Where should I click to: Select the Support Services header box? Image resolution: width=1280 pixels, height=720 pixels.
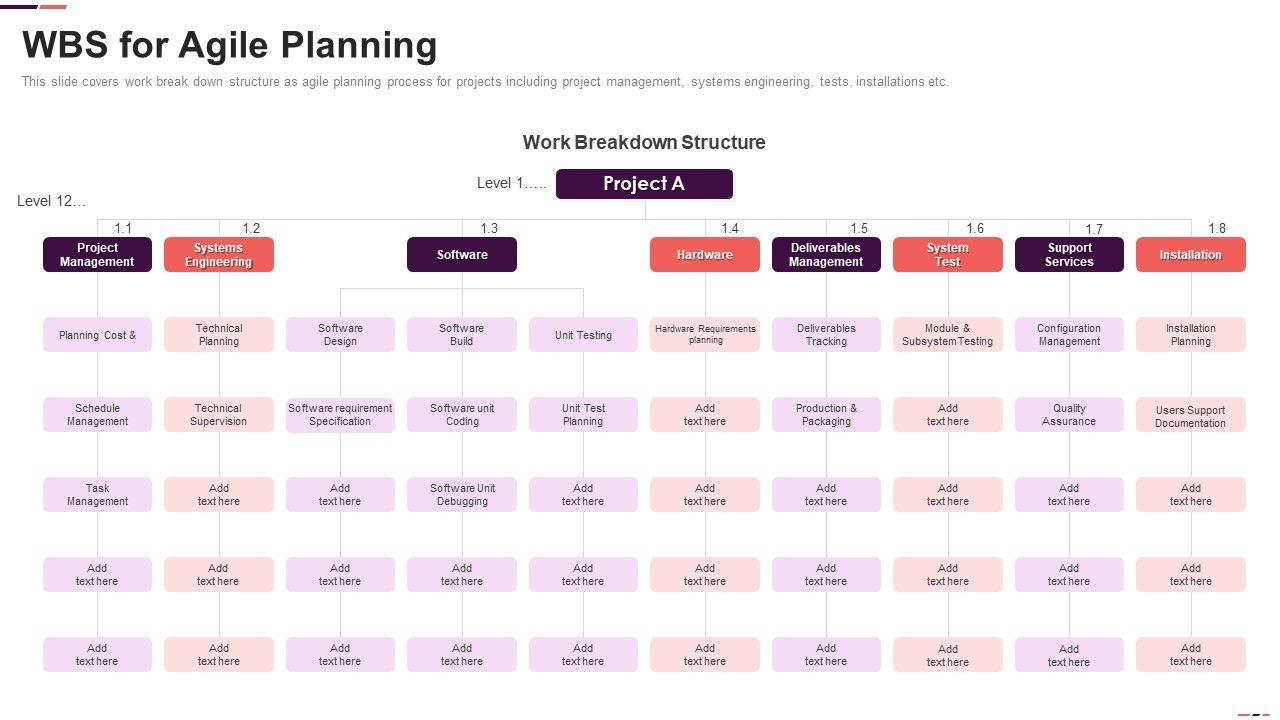1069,255
